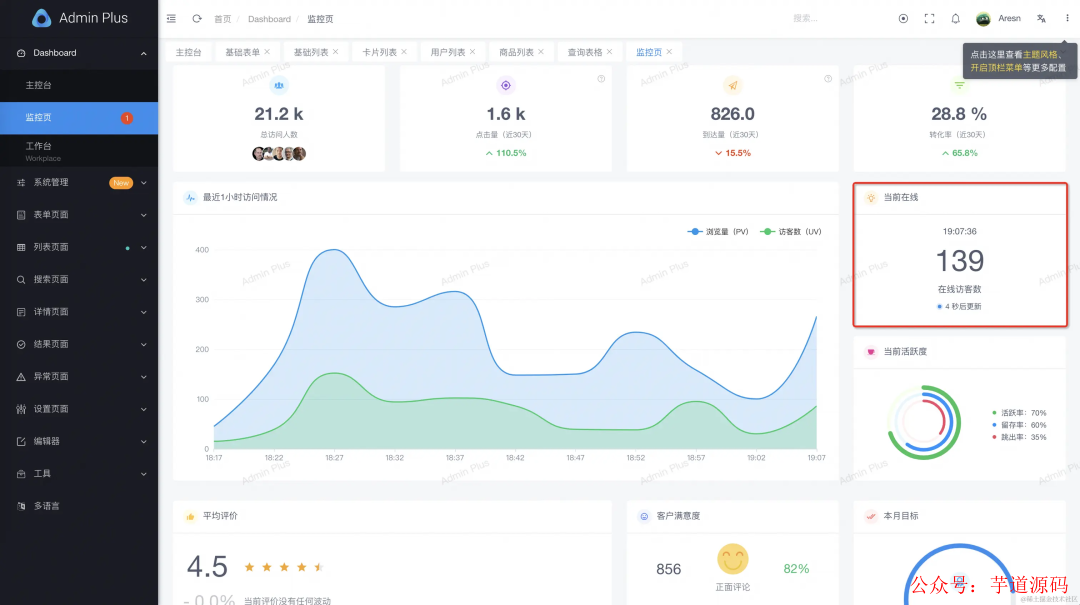The width and height of the screenshot is (1080, 605).
Task: Click the help icon on 点击量 card
Action: pyautogui.click(x=601, y=79)
